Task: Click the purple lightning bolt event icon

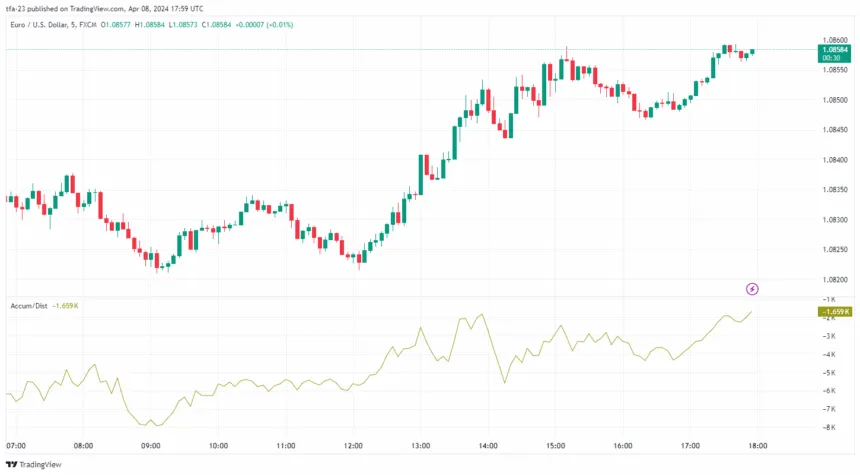Action: (x=752, y=289)
